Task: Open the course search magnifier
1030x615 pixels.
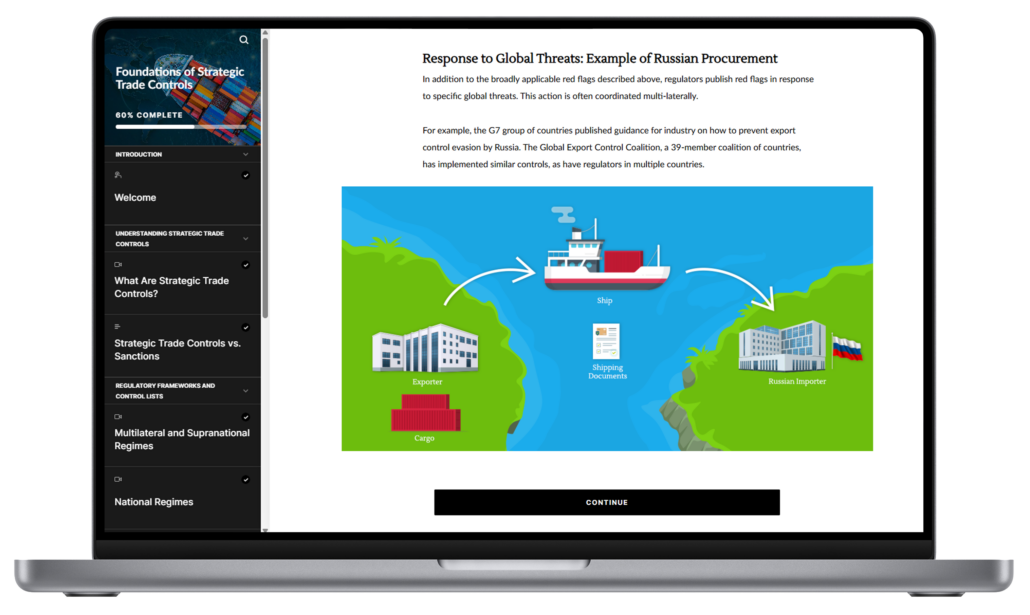Action: pyautogui.click(x=244, y=39)
